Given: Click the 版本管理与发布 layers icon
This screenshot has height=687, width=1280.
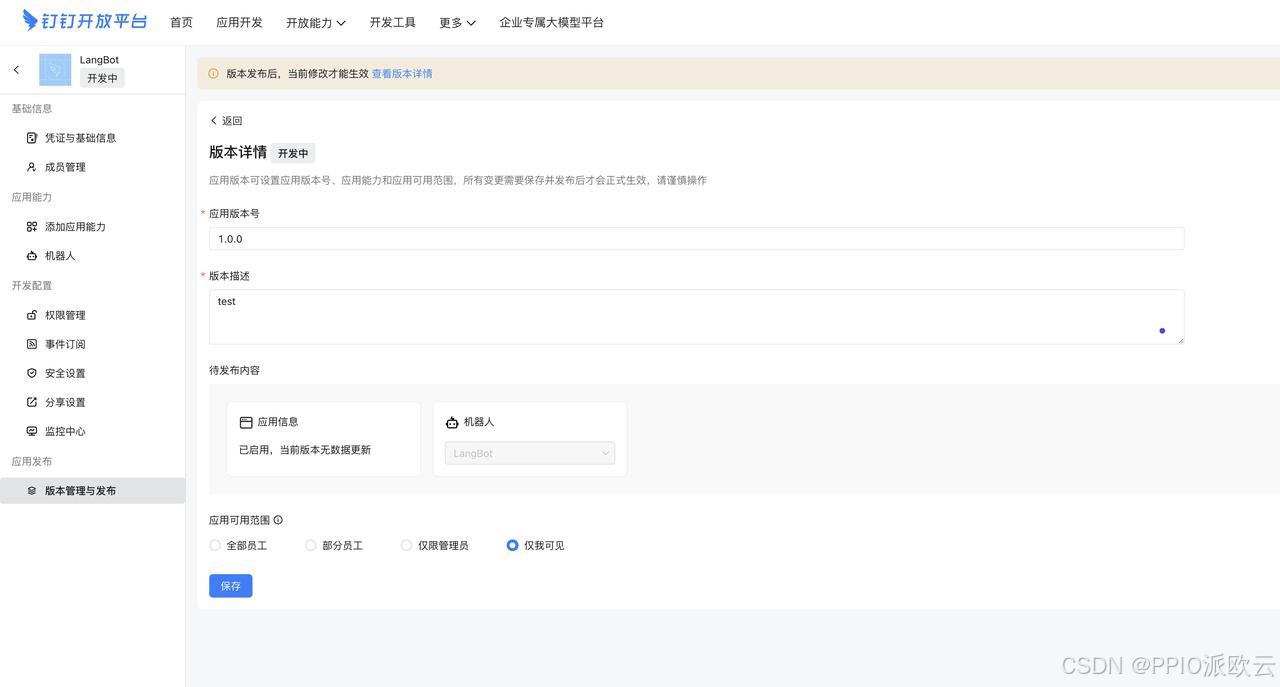Looking at the screenshot, I should point(32,491).
